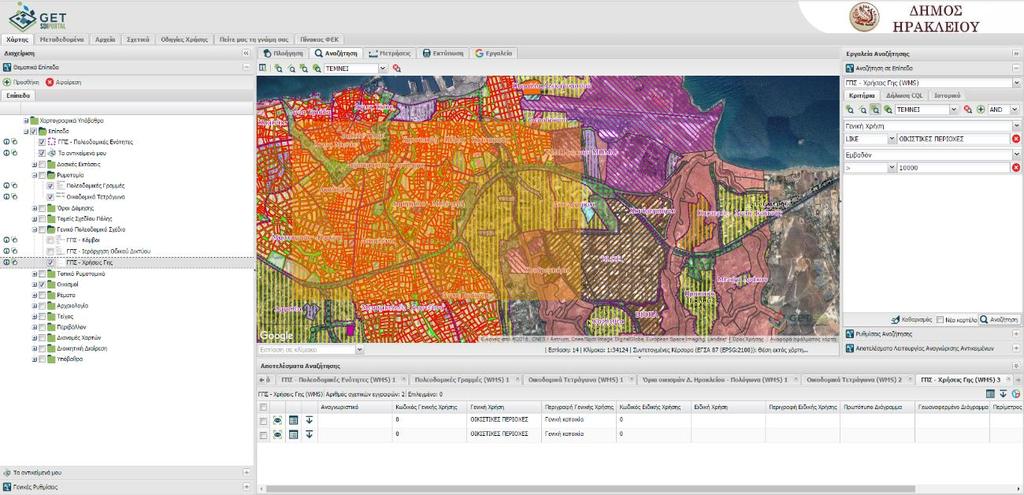Screen dimensions: 1024x495
Task: Click the table details icon in second result row
Action: tap(293, 434)
